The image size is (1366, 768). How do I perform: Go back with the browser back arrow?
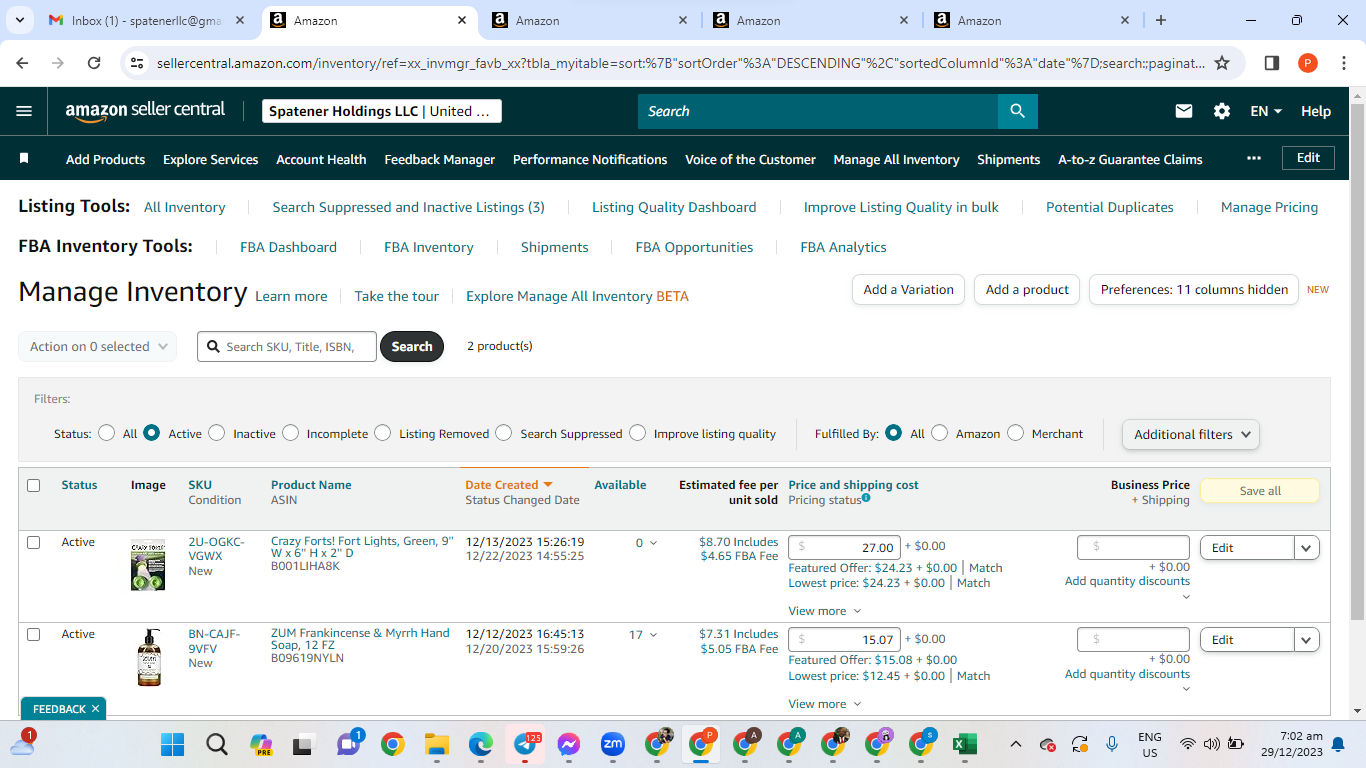pyautogui.click(x=23, y=63)
